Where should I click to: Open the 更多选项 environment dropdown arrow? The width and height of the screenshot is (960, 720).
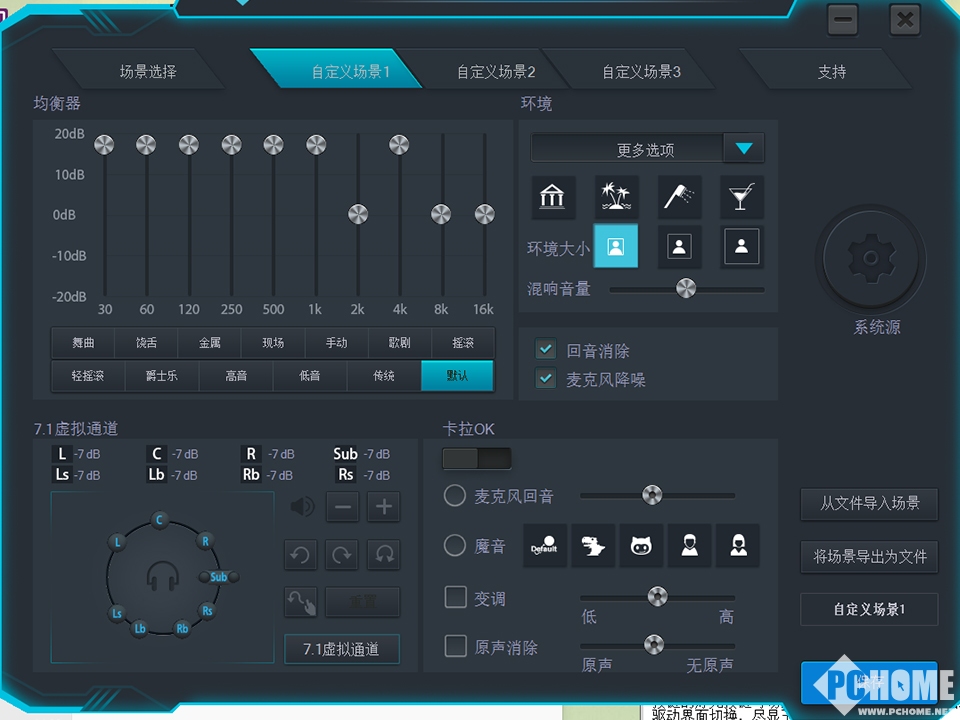pos(743,149)
